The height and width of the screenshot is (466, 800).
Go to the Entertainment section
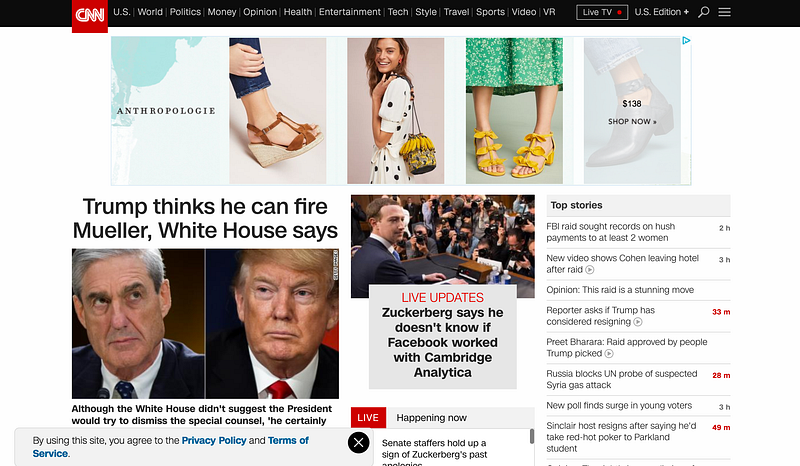tap(349, 12)
